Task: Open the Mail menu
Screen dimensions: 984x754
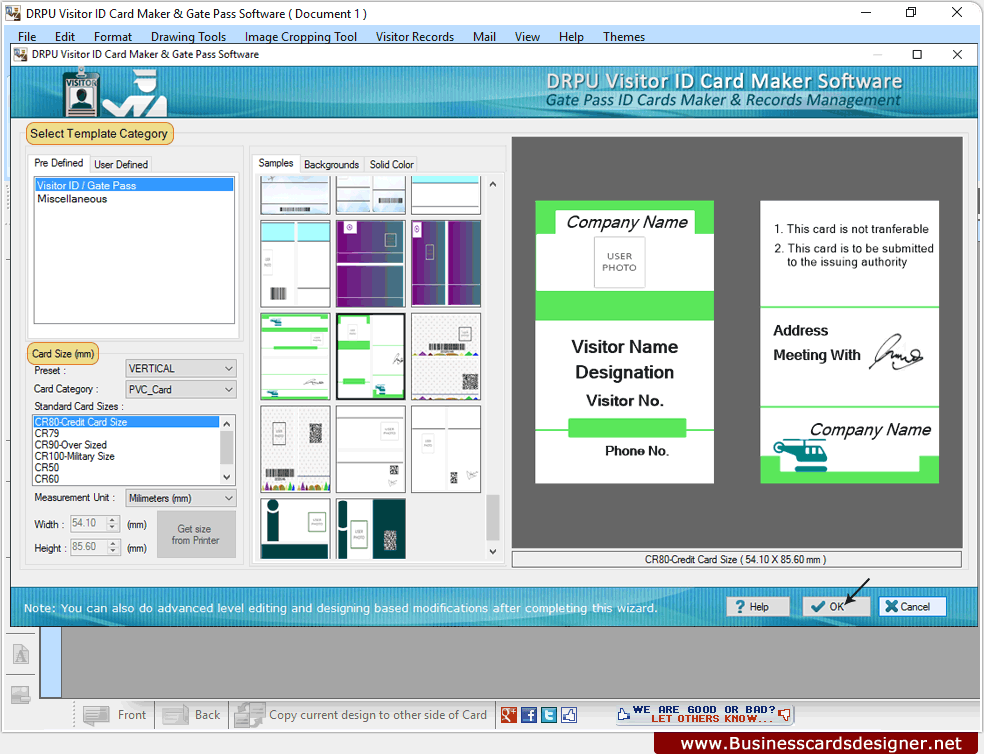Action: [484, 36]
